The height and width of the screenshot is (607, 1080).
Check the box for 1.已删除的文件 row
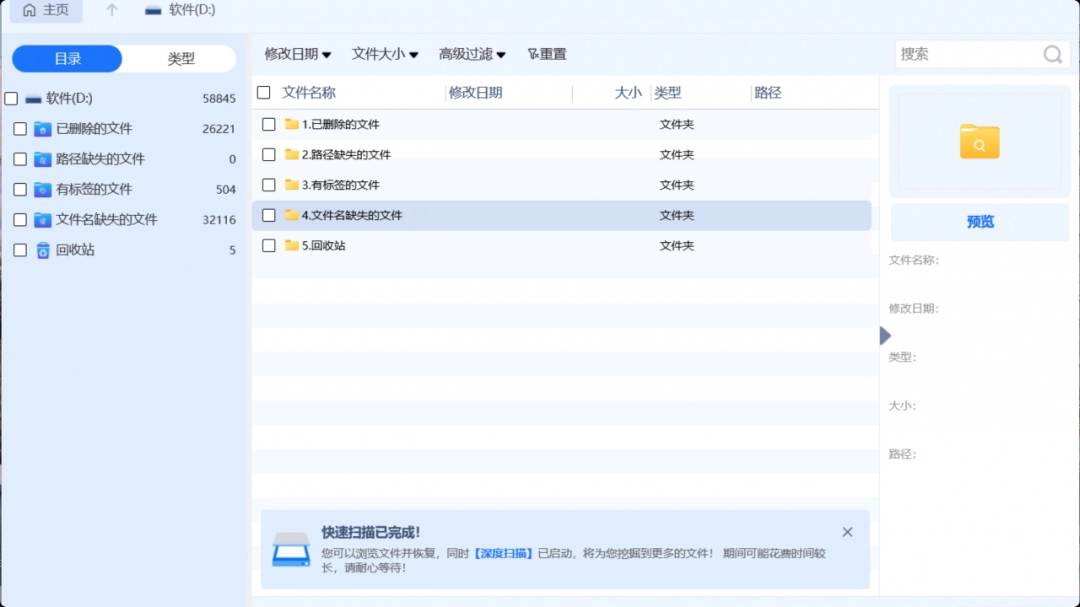(x=268, y=124)
